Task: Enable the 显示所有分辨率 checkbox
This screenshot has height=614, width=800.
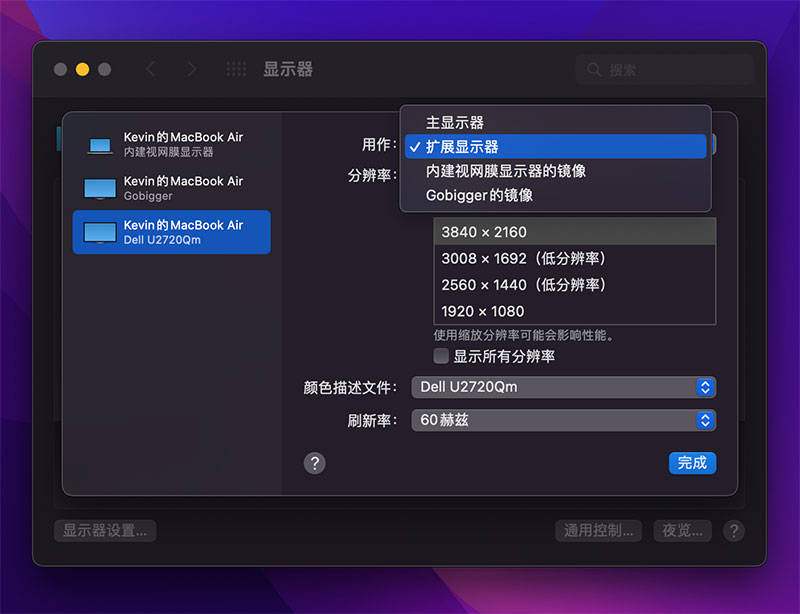Action: [x=441, y=356]
